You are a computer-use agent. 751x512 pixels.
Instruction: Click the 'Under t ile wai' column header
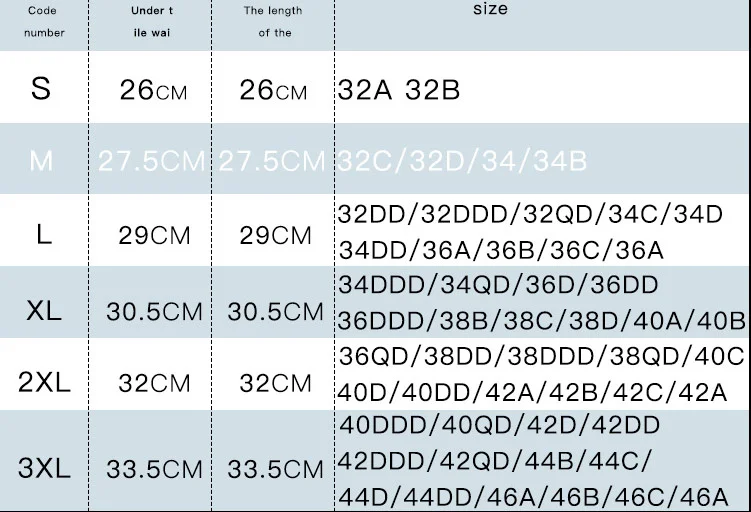153,22
